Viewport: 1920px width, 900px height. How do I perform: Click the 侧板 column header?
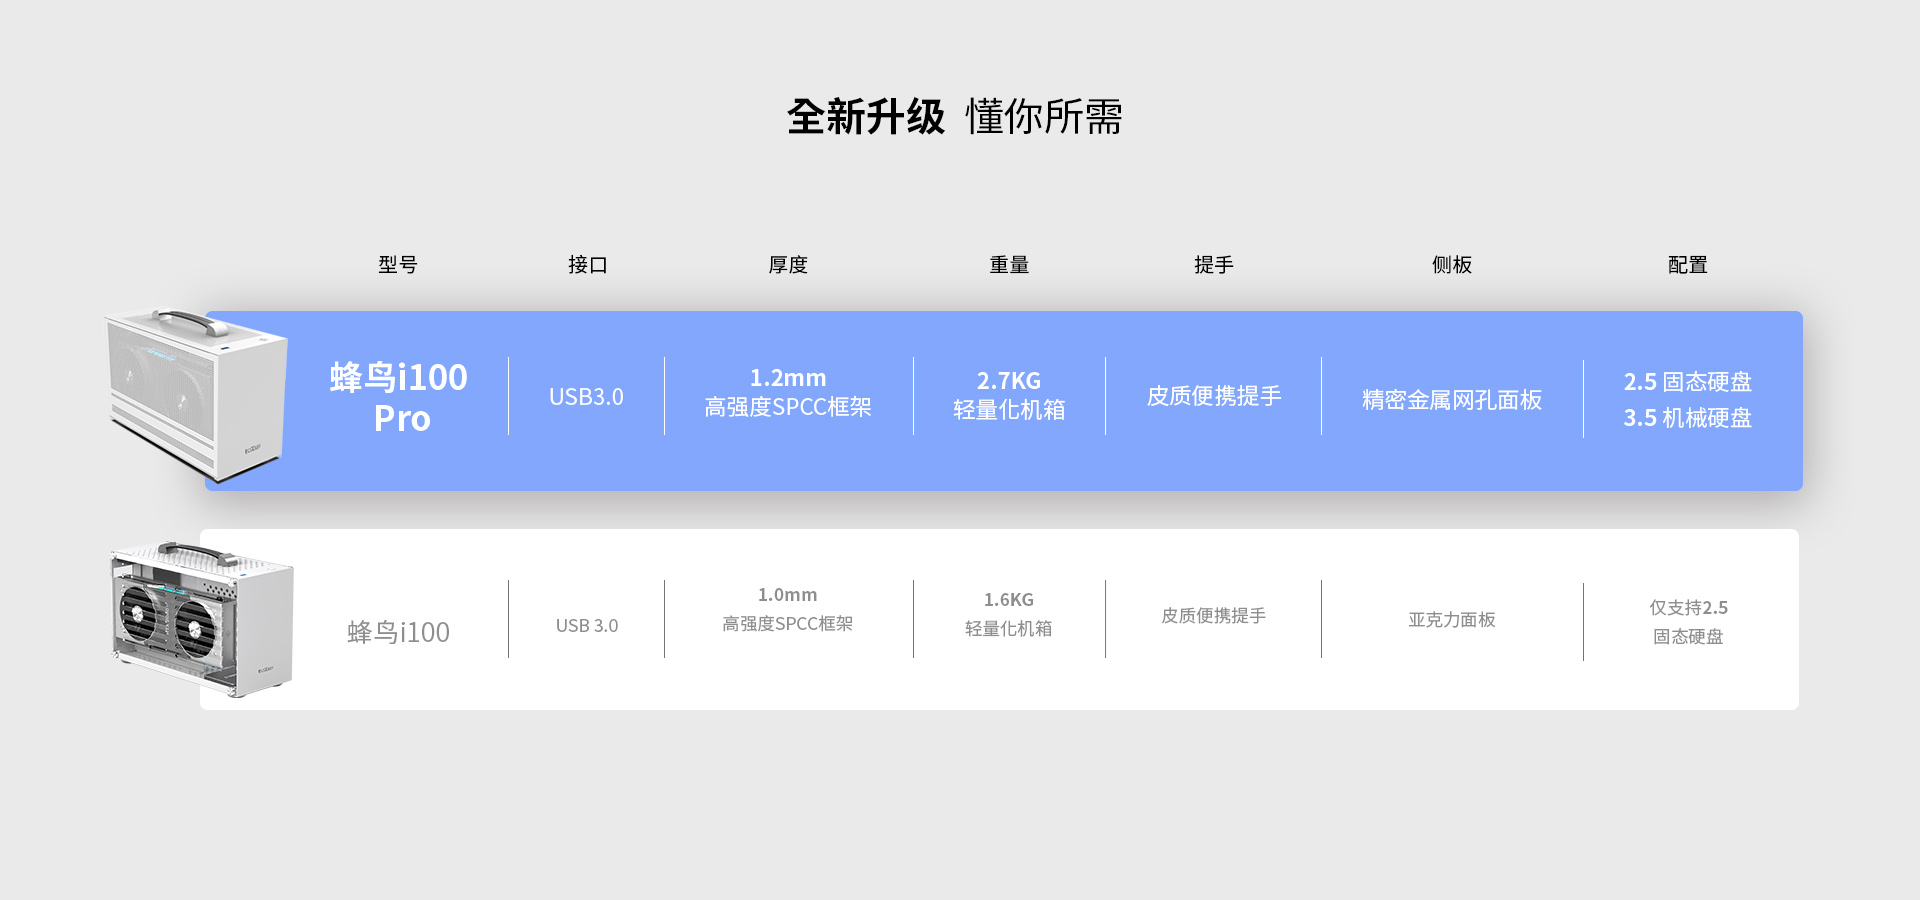pos(1452,265)
